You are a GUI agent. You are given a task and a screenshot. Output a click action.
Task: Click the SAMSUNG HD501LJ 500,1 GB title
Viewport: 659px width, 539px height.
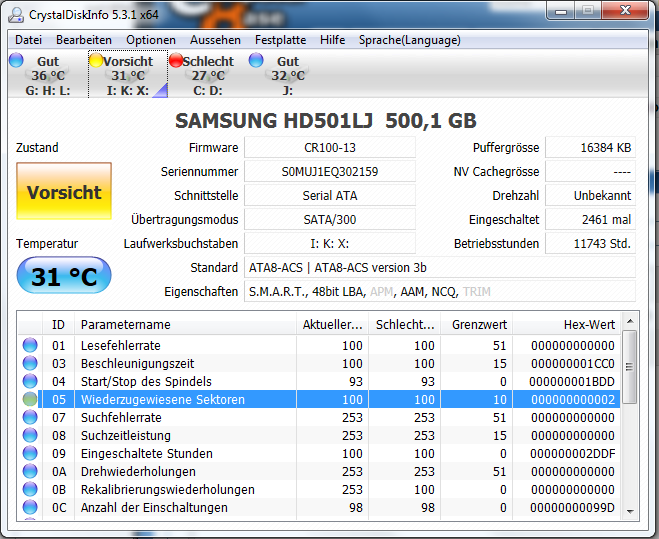[x=326, y=121]
